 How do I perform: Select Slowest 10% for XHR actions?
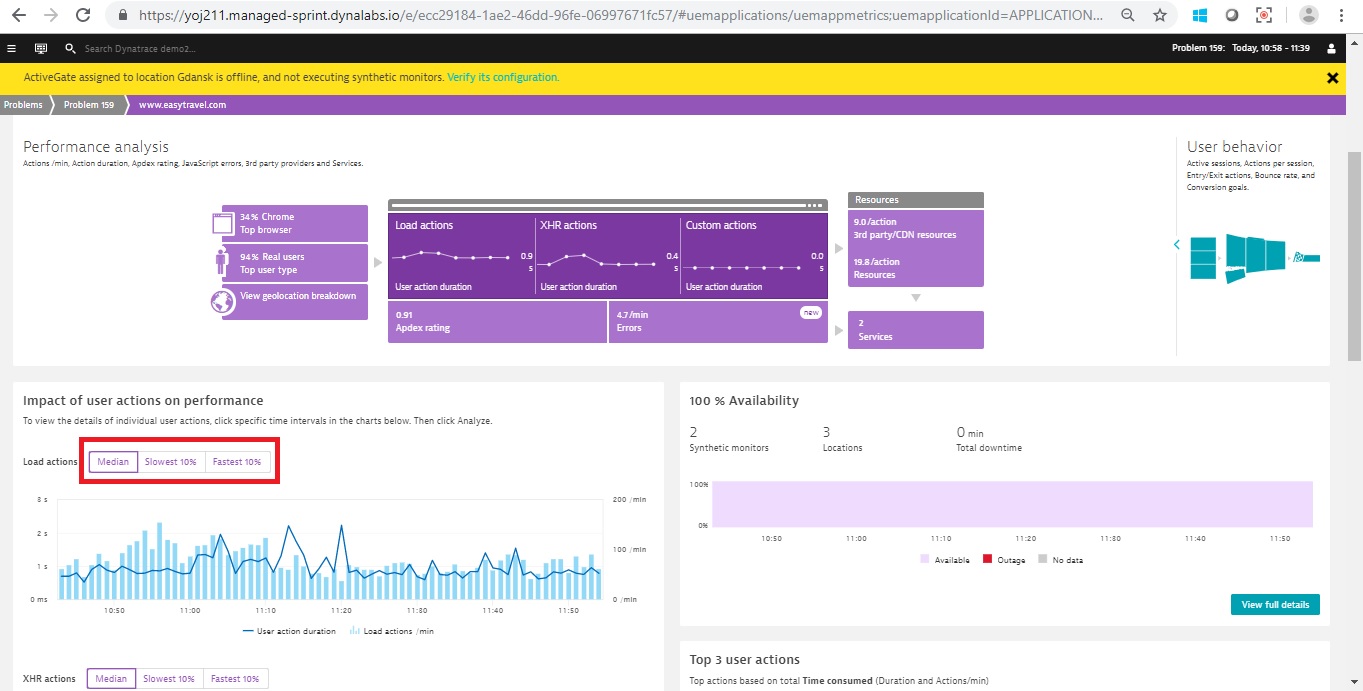tap(169, 679)
